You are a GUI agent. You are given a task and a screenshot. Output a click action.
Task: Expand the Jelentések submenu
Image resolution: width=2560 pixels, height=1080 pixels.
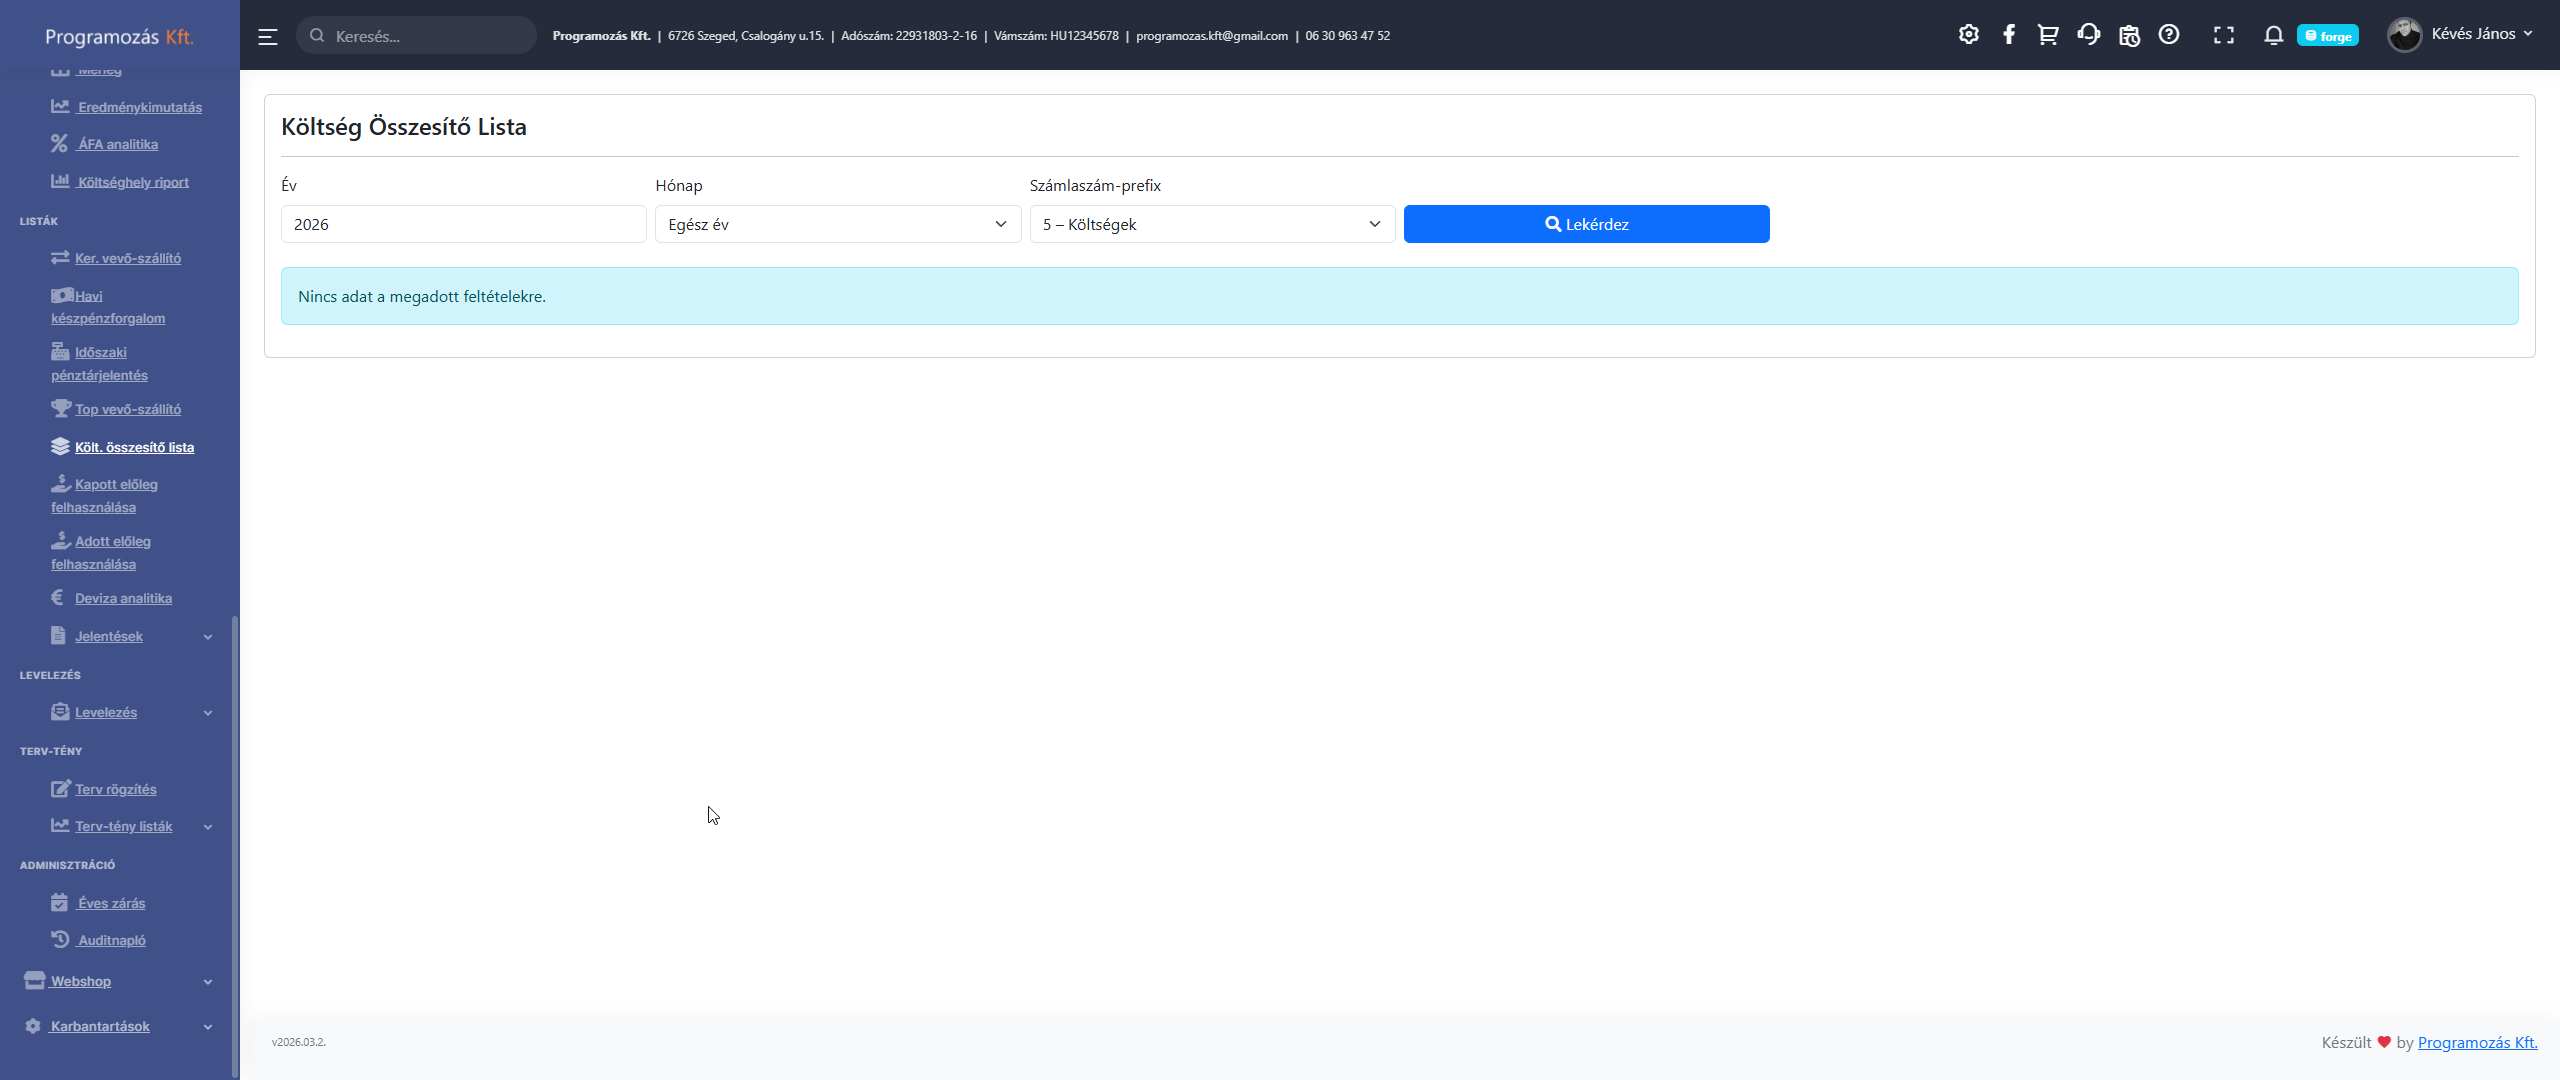tap(130, 636)
